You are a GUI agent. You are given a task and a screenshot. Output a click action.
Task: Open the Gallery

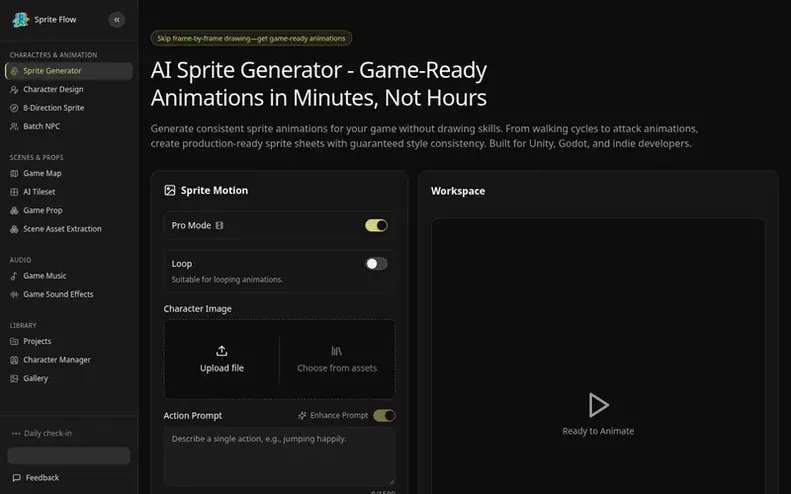pos(69,378)
